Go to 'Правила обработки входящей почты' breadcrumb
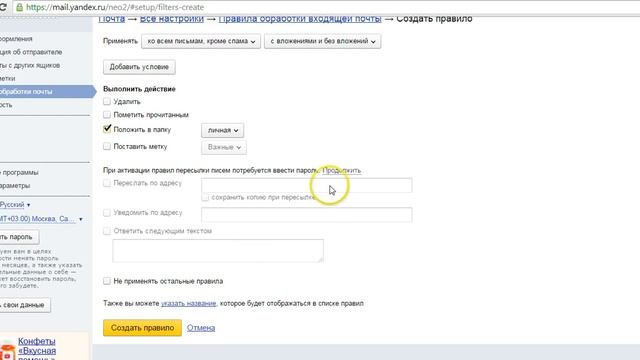Screen dimensions: 640x360 point(300,19)
